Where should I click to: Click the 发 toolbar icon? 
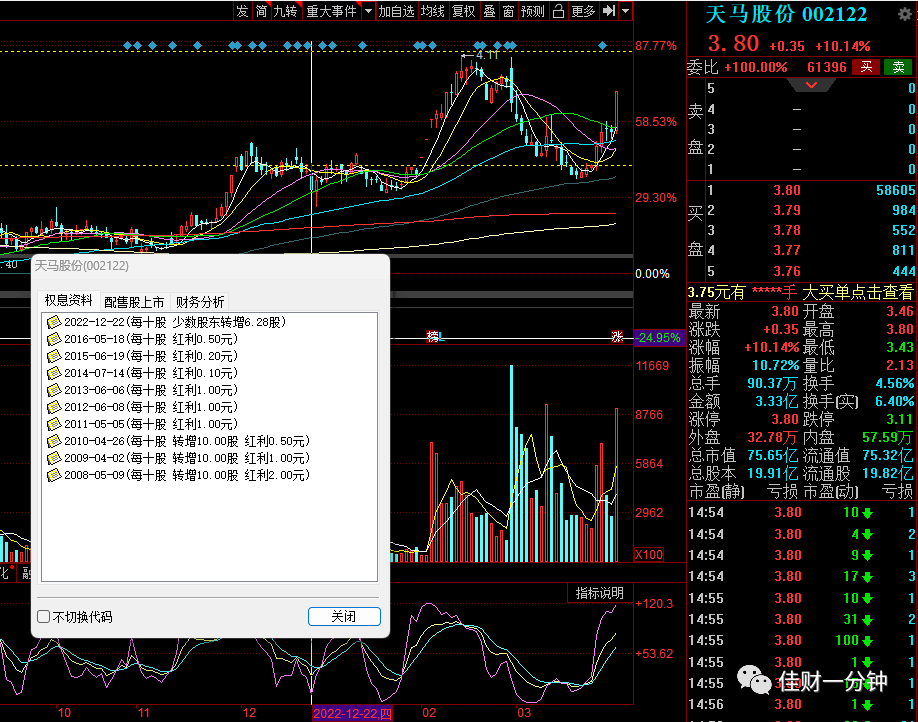tap(242, 11)
